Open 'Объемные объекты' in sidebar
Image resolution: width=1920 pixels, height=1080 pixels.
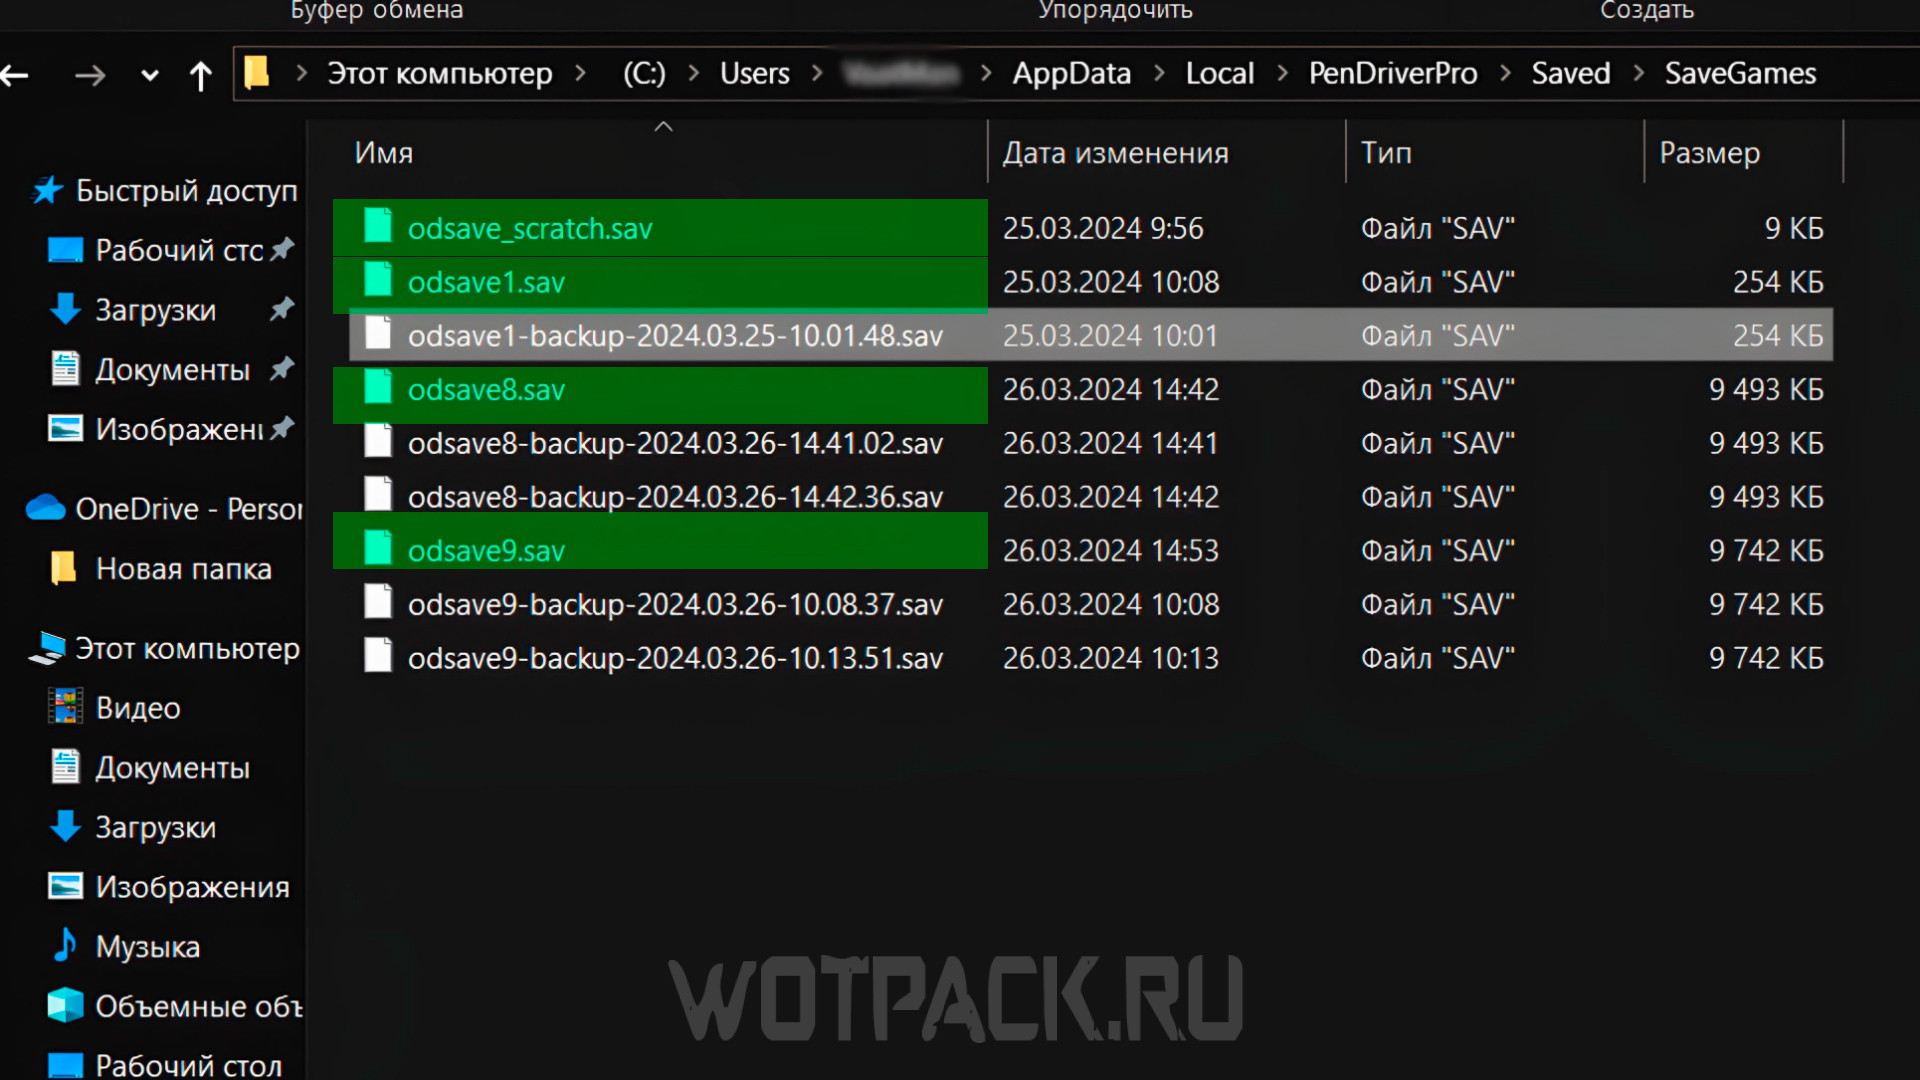[x=199, y=1006]
